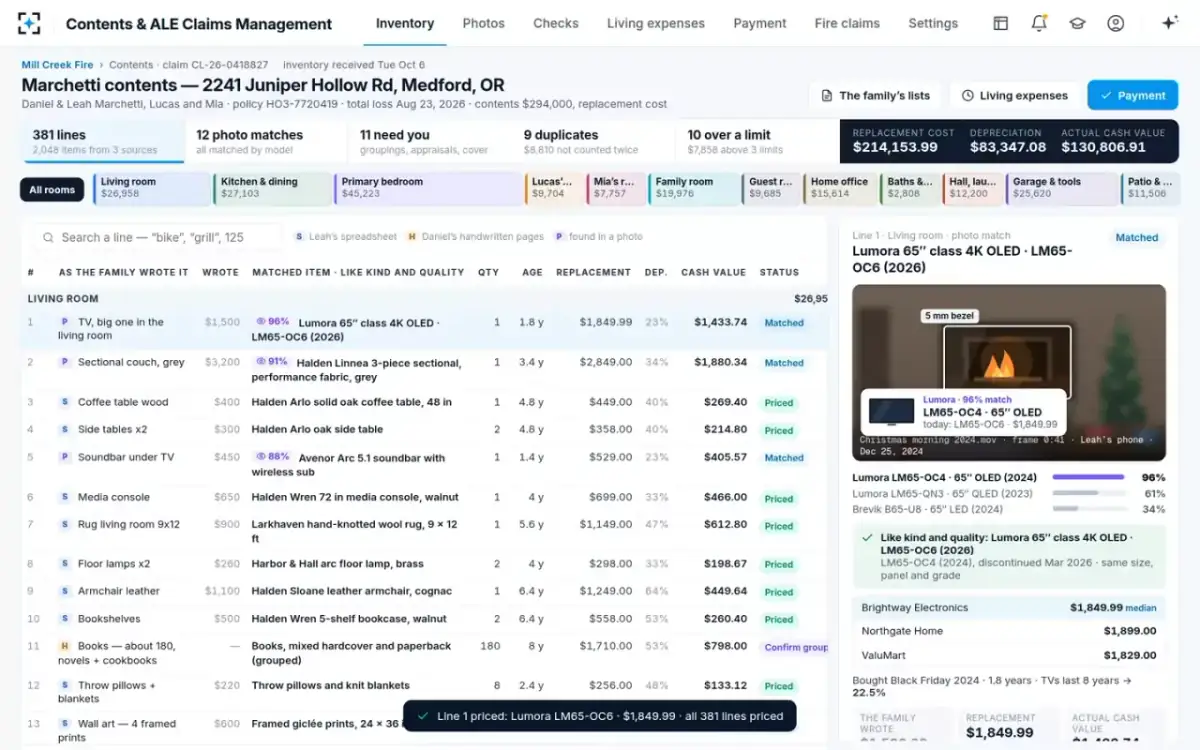Open The family's lists button
1200x750 pixels.
[876, 96]
